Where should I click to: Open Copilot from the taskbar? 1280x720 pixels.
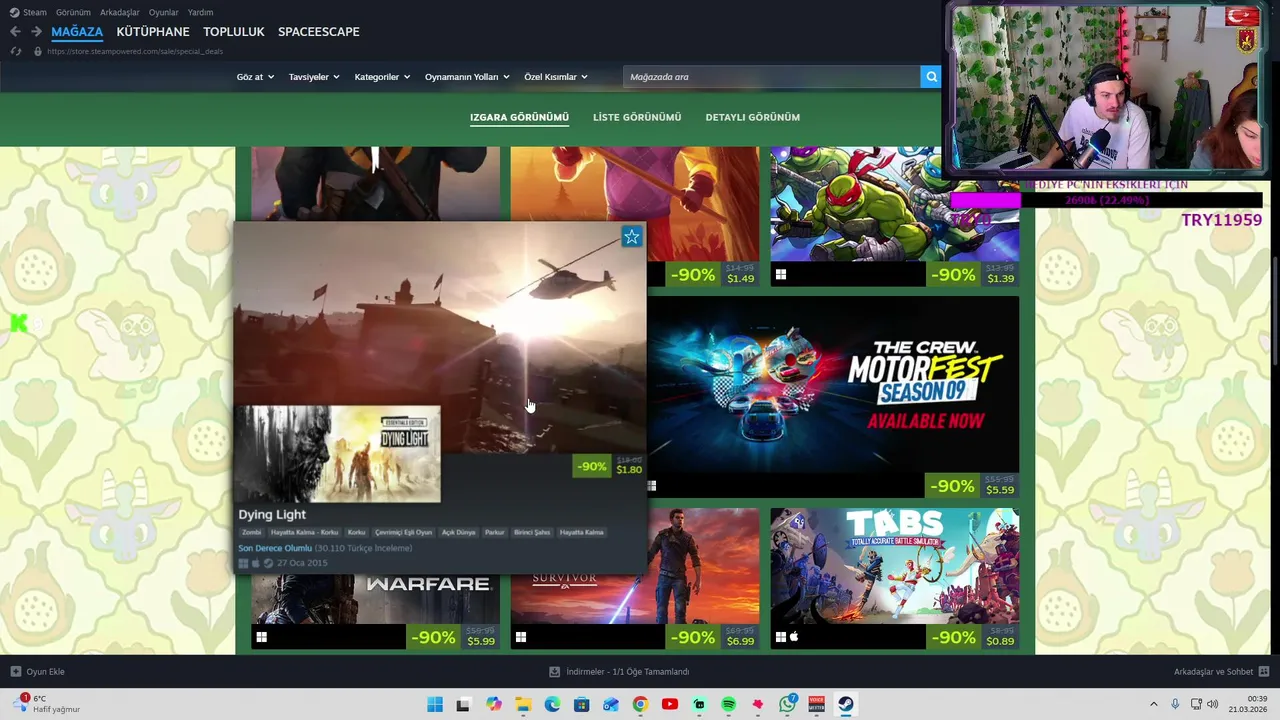(494, 704)
